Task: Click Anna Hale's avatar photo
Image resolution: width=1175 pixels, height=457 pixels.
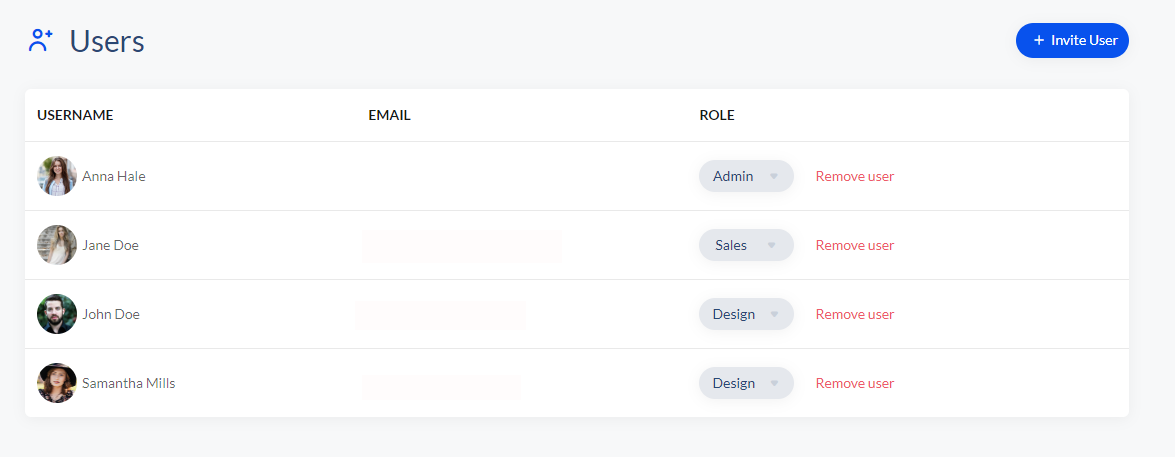Action: pyautogui.click(x=57, y=176)
